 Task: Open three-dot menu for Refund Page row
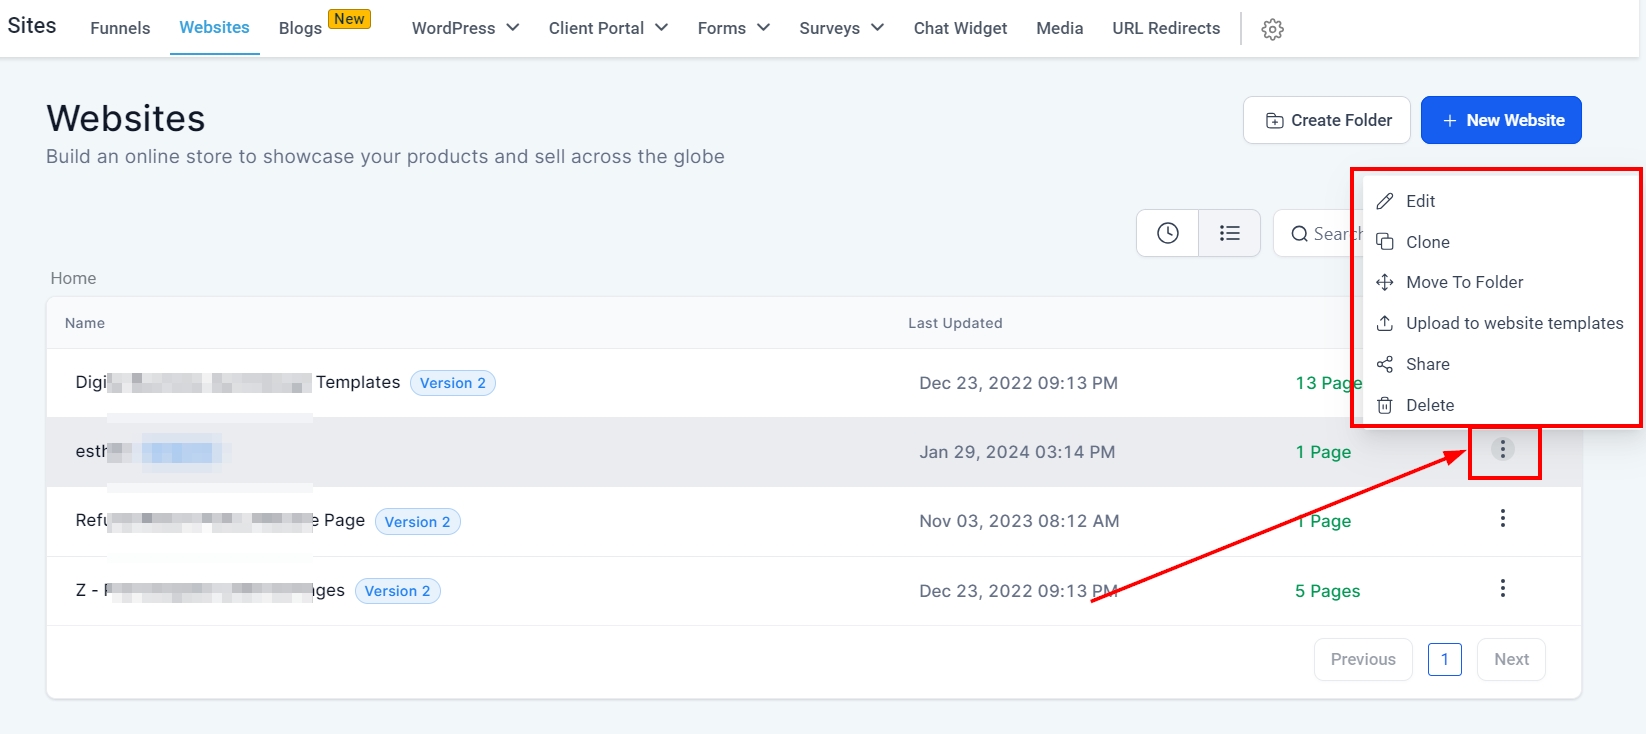[x=1502, y=519]
